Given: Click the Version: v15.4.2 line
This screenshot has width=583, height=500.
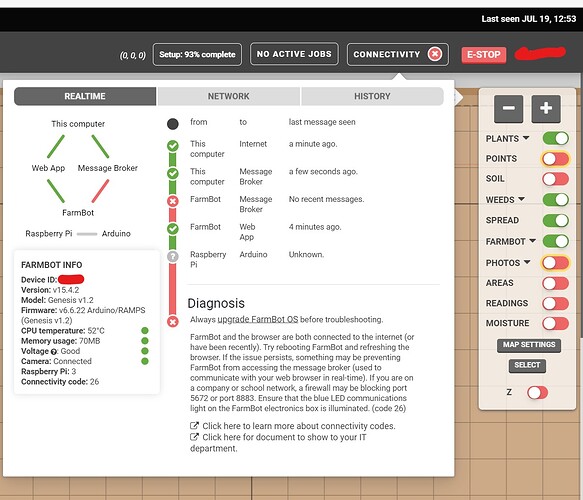Looking at the screenshot, I should (50, 290).
